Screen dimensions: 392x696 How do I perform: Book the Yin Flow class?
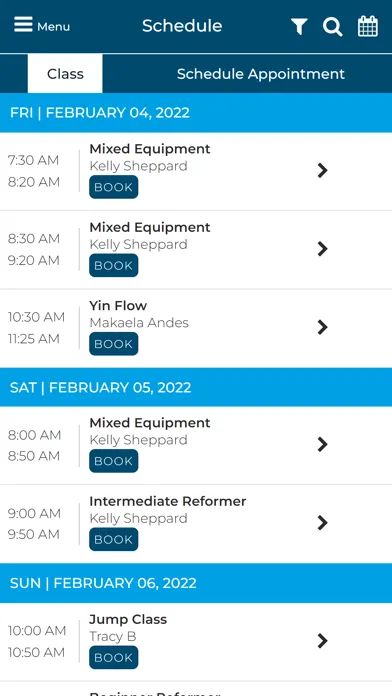point(114,344)
